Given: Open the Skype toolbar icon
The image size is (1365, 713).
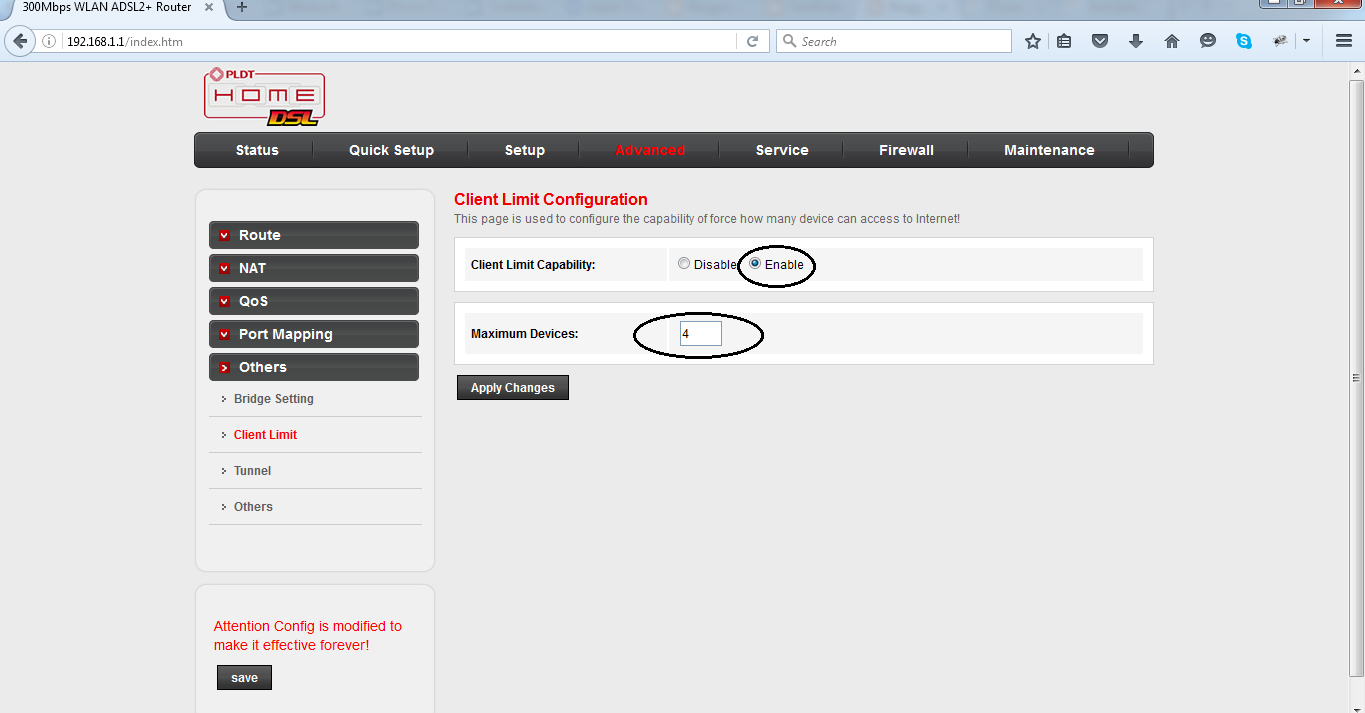Looking at the screenshot, I should click(1243, 41).
